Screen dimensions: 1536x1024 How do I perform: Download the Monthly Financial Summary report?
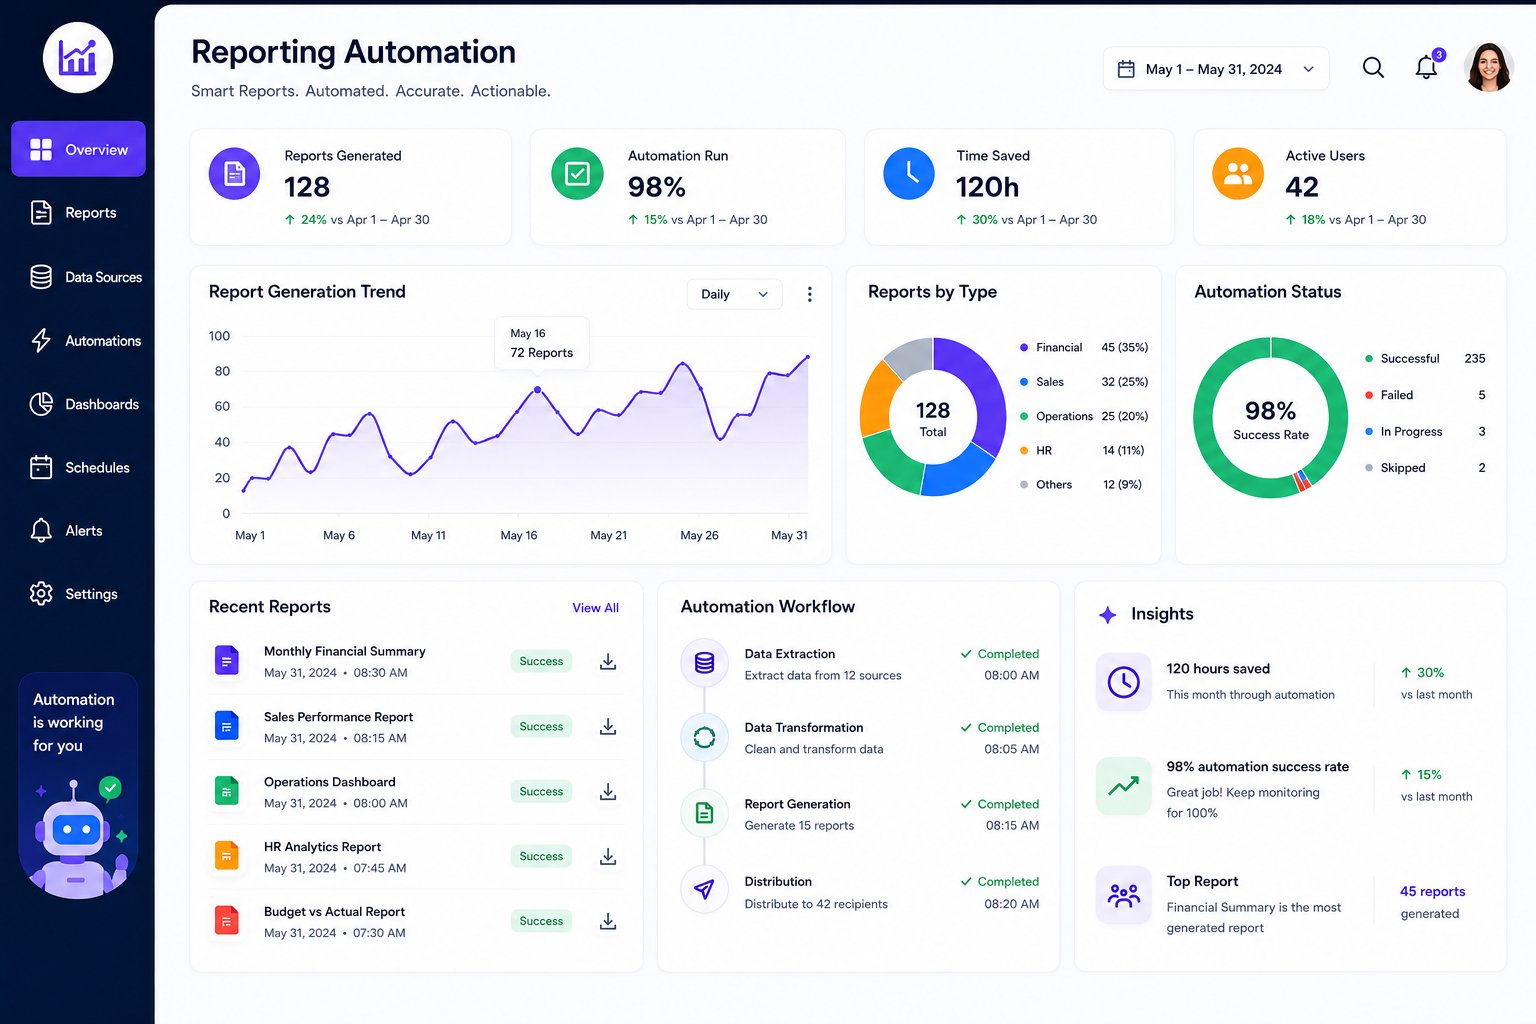(607, 661)
